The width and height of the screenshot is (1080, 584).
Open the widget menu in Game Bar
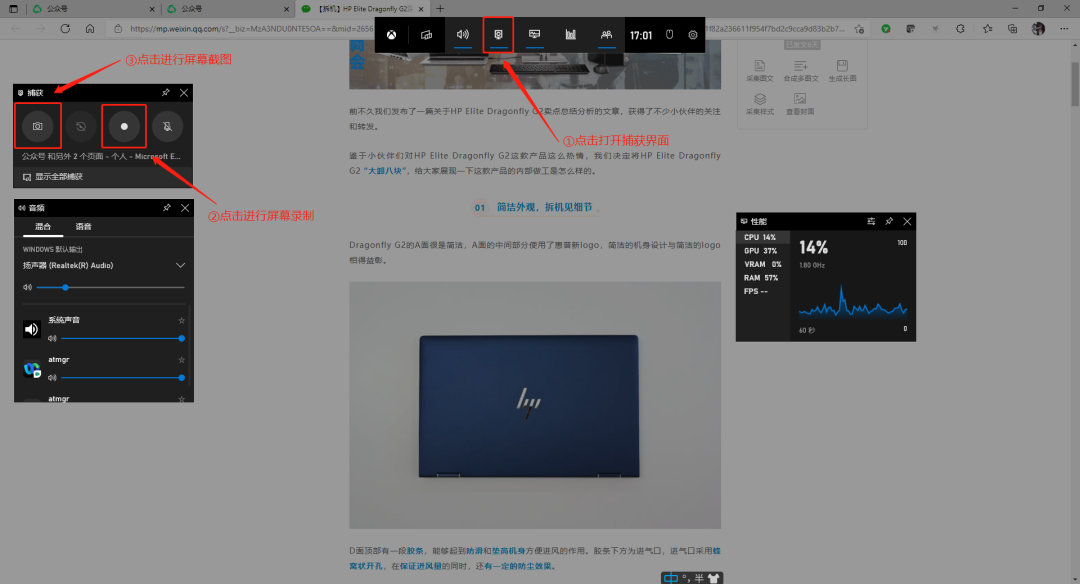pos(426,35)
